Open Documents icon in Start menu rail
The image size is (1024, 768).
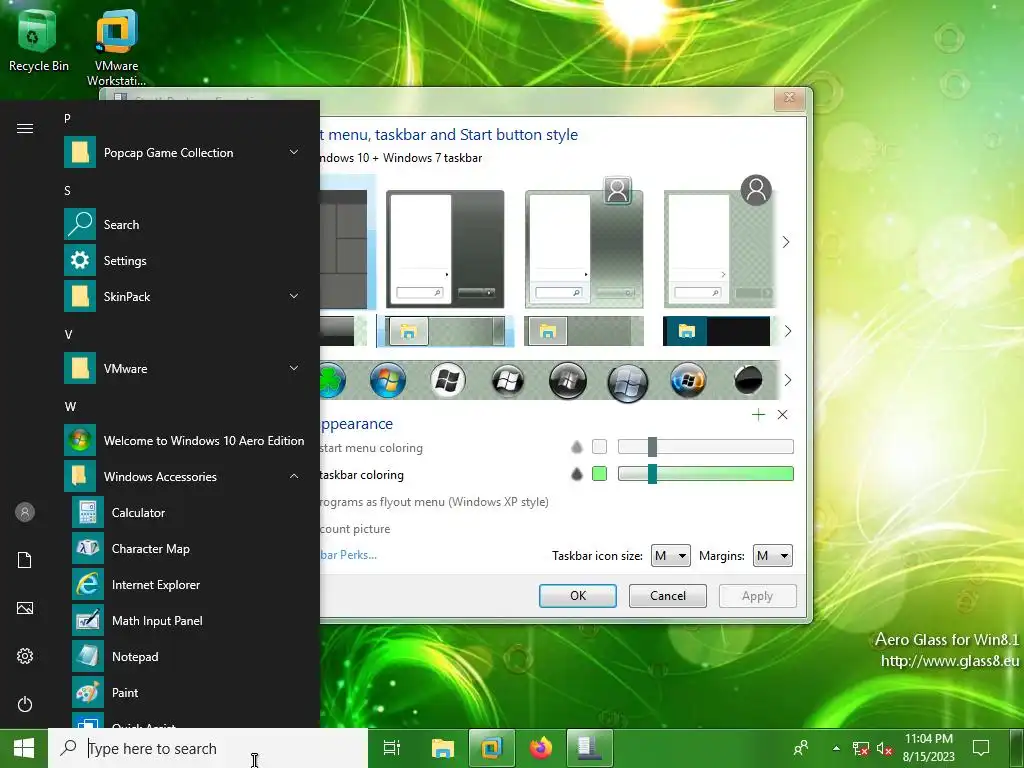click(25, 560)
